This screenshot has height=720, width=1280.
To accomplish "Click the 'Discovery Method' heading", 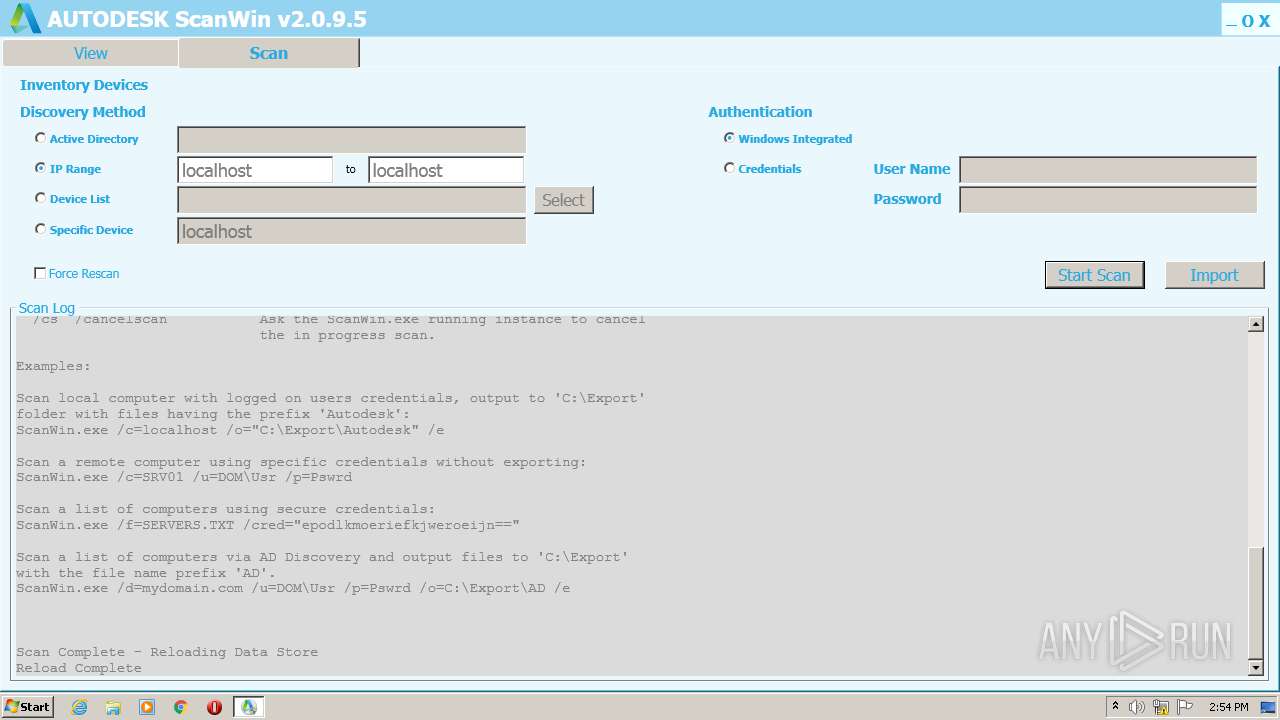I will click(83, 112).
